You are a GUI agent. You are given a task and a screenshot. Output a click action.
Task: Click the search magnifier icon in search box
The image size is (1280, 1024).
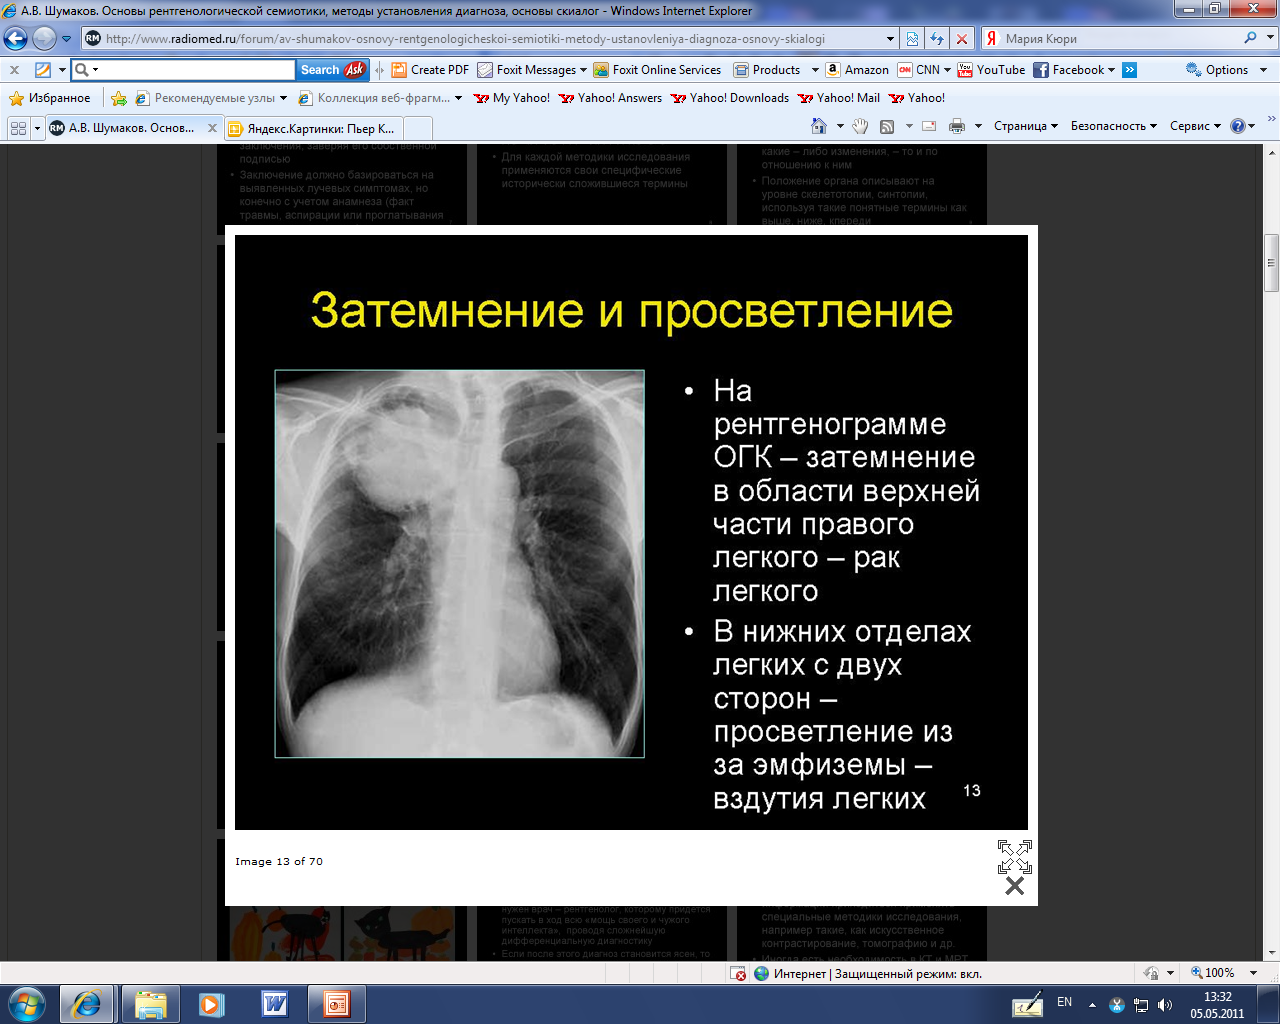coord(1250,38)
